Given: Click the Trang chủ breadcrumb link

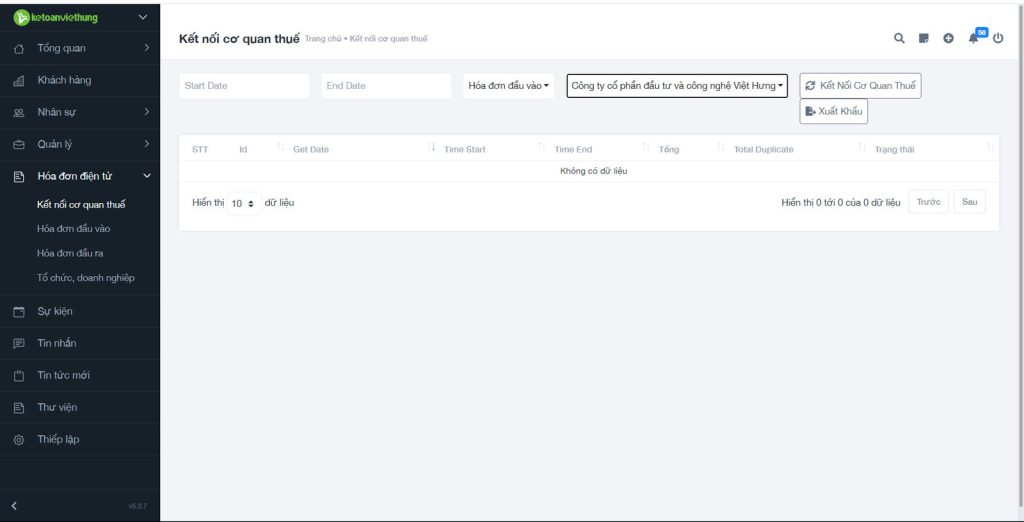Looking at the screenshot, I should click(322, 39).
